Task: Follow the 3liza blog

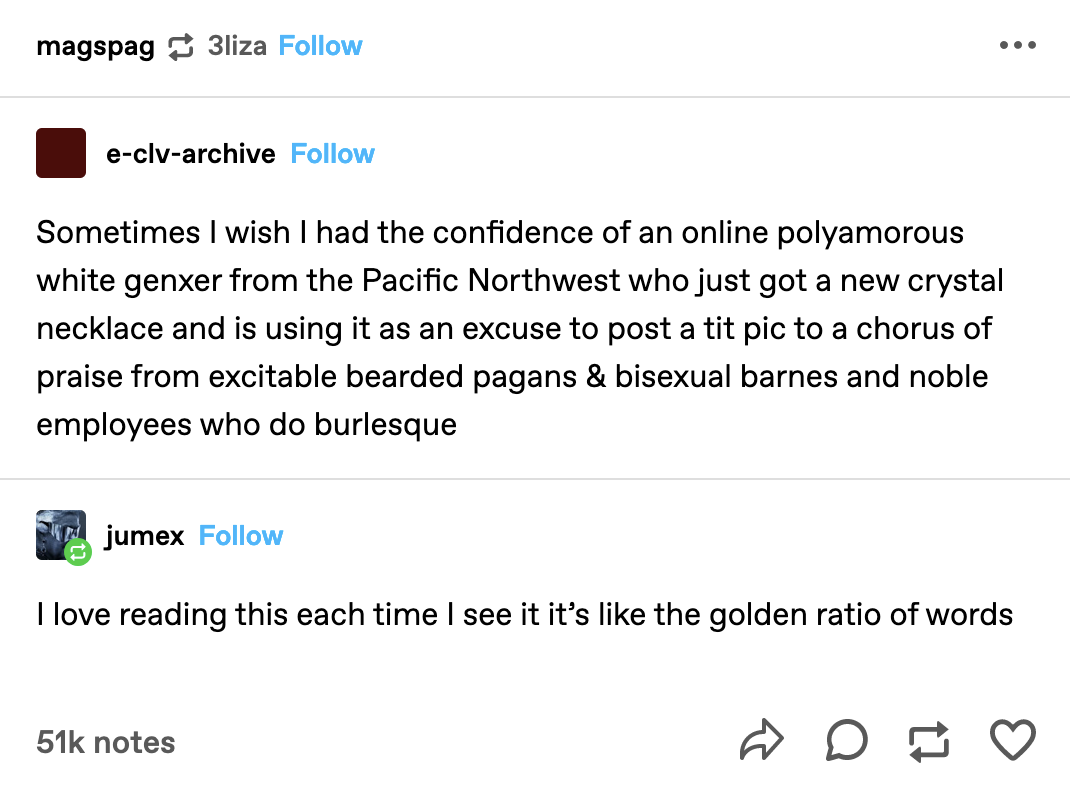Action: [x=320, y=46]
